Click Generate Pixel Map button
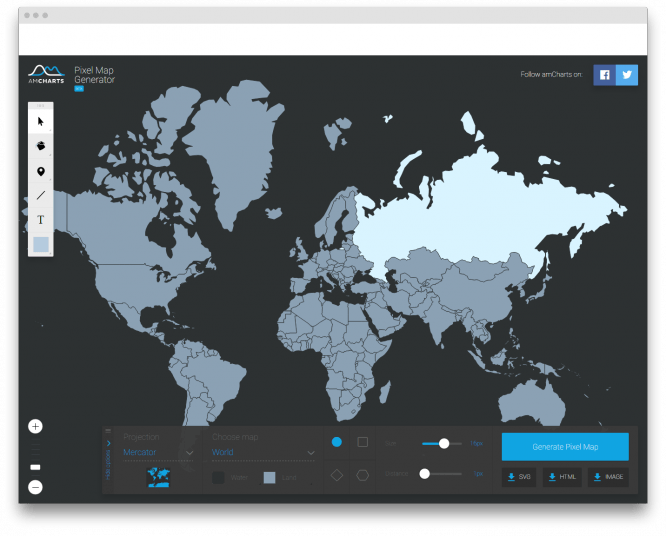 pos(565,447)
